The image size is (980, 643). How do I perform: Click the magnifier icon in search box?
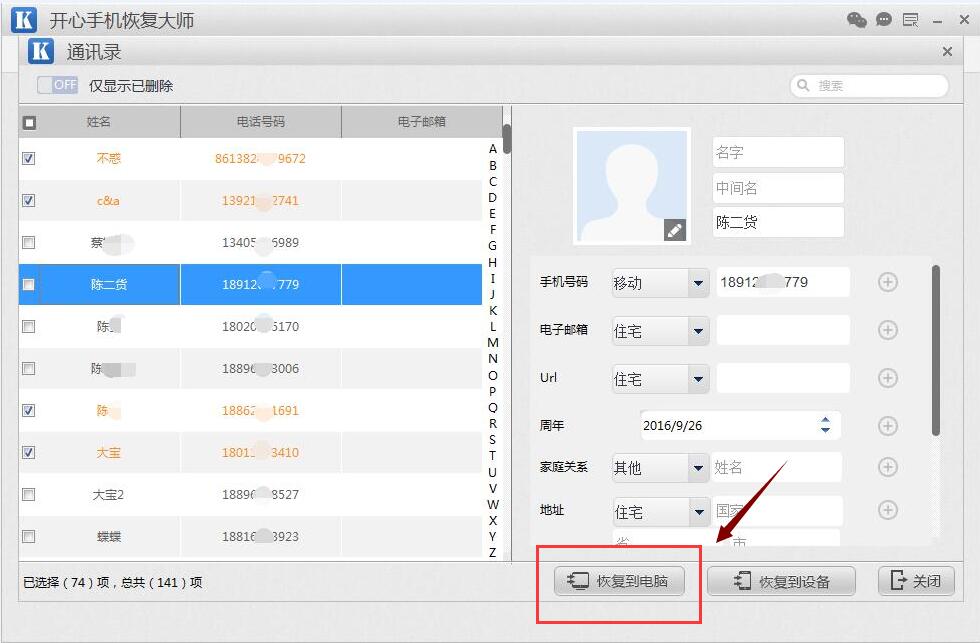pos(803,86)
